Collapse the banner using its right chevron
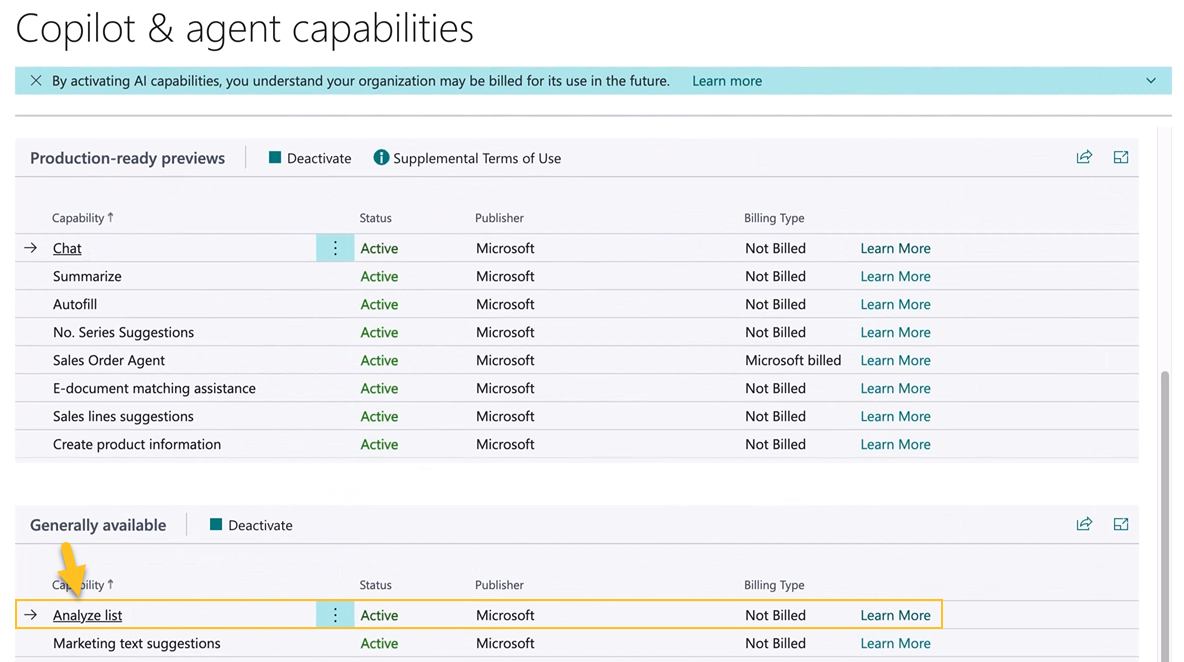This screenshot has width=1184, height=662. tap(1151, 80)
